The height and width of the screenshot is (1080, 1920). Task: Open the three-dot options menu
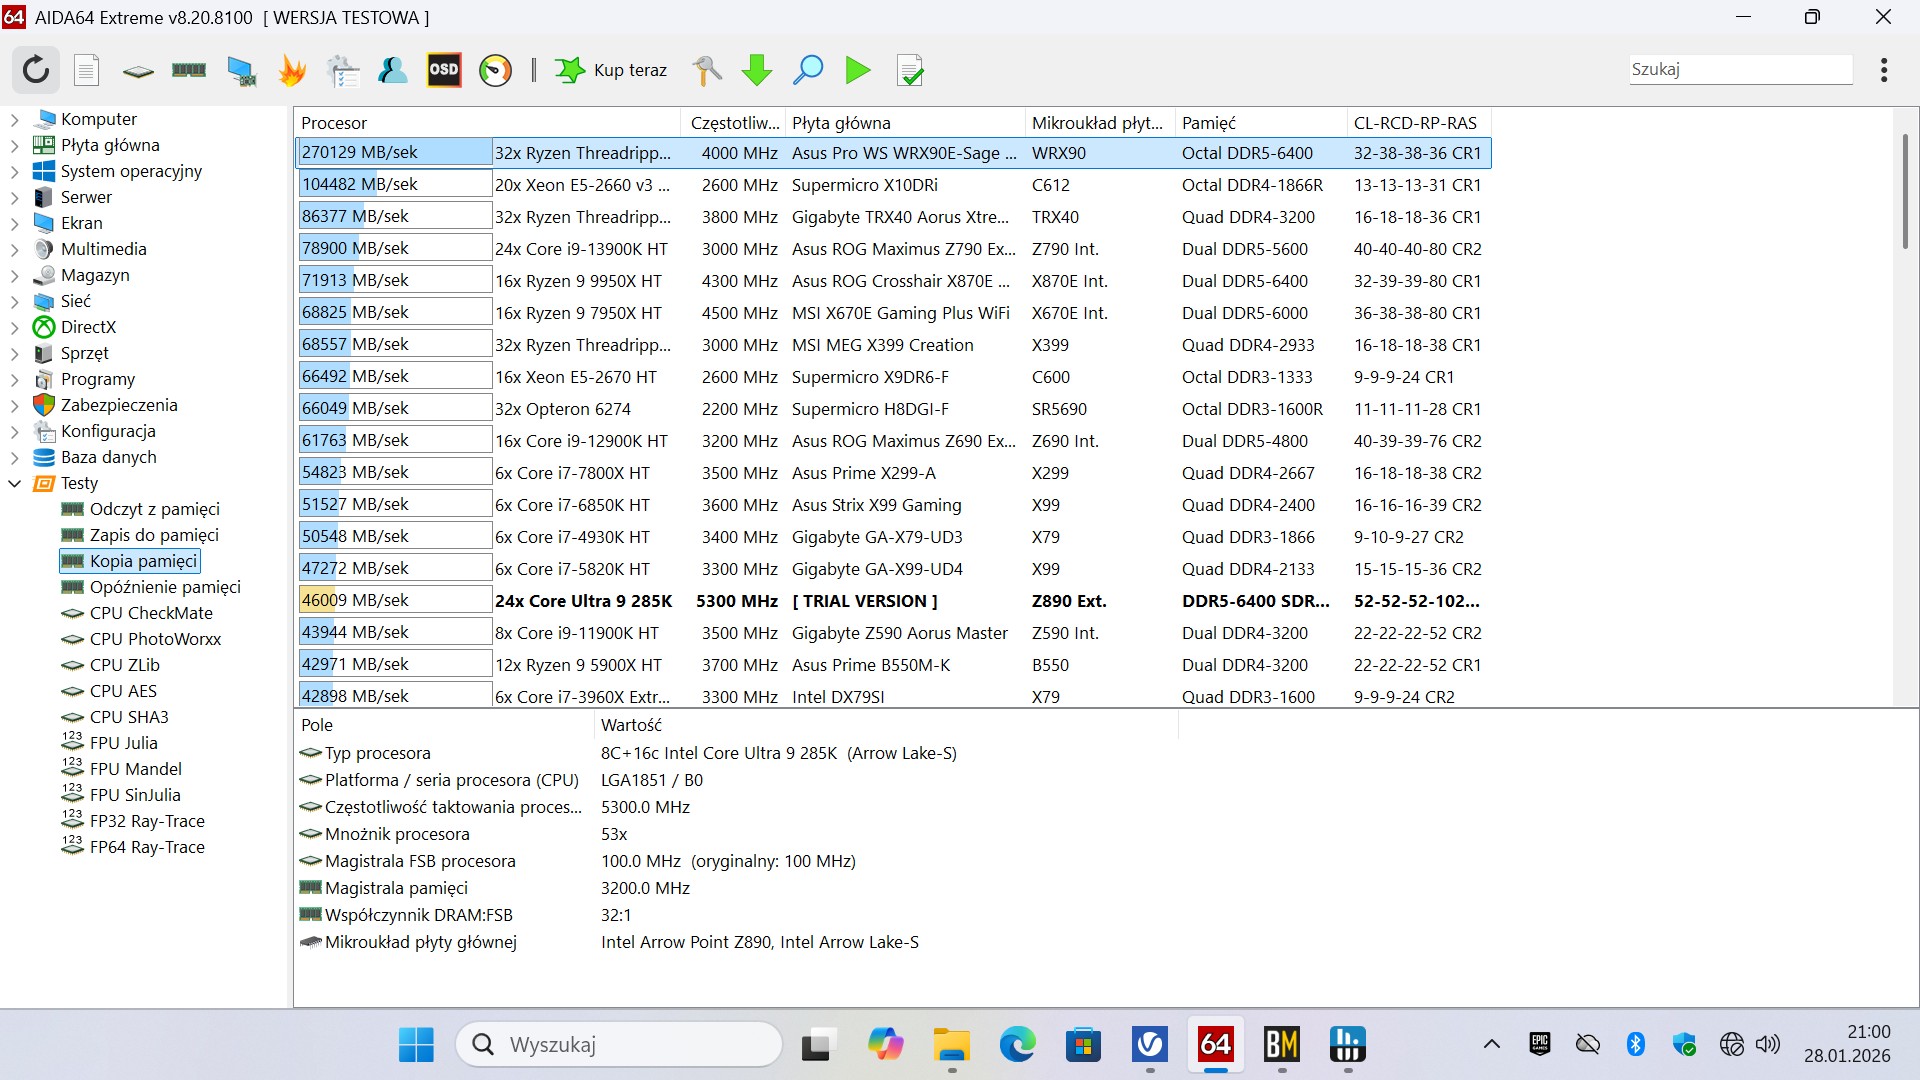(1884, 70)
